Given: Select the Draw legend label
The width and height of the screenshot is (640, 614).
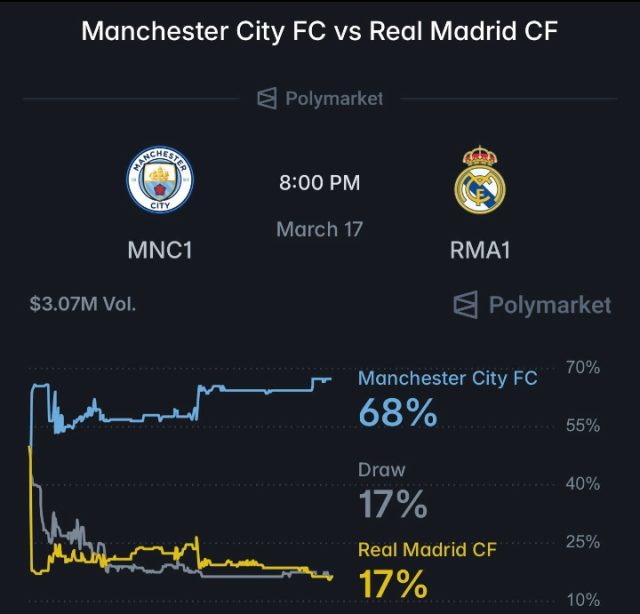Looking at the screenshot, I should pos(382,469).
